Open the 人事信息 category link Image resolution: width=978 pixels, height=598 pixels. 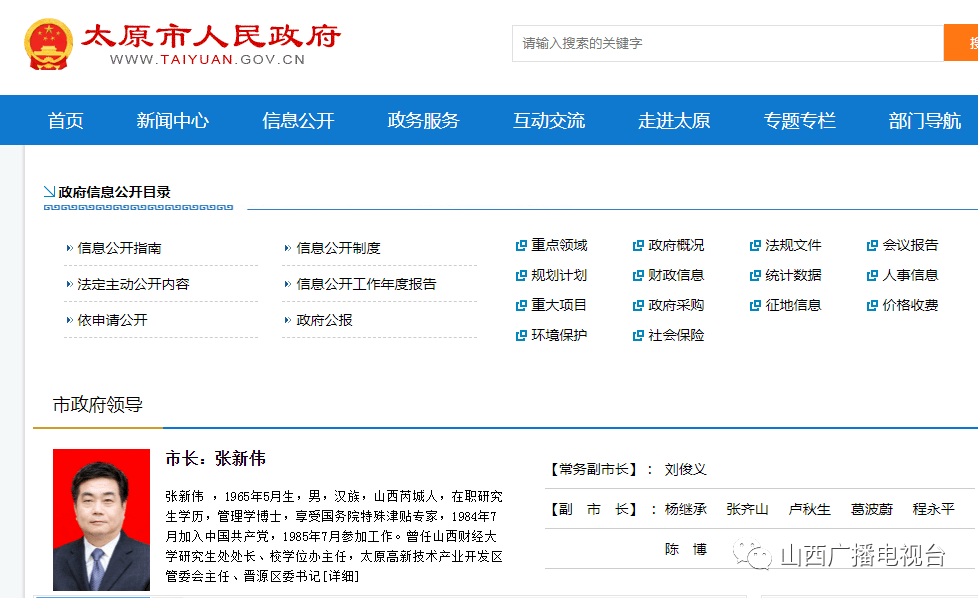911,275
